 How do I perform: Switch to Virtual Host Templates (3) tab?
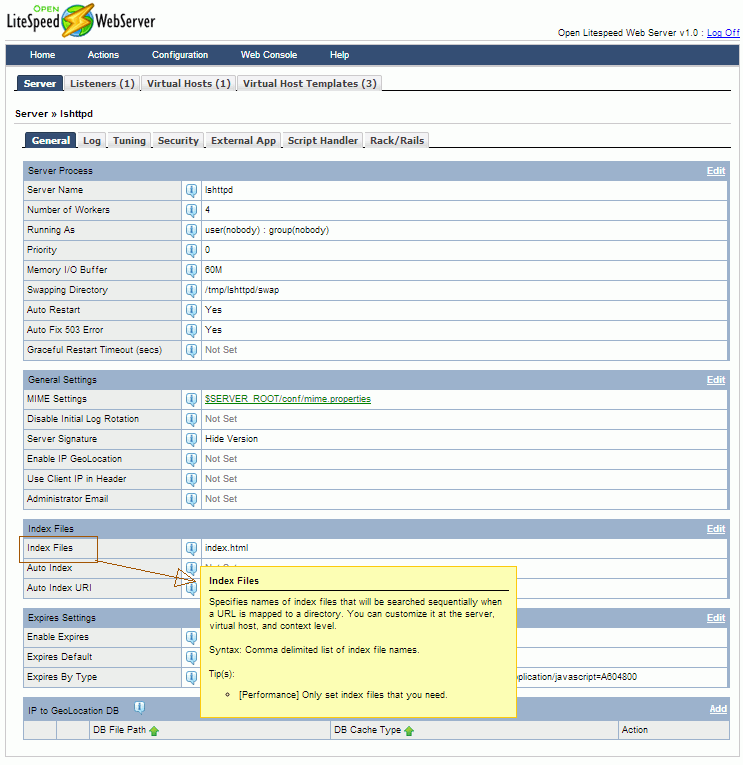pyautogui.click(x=310, y=83)
